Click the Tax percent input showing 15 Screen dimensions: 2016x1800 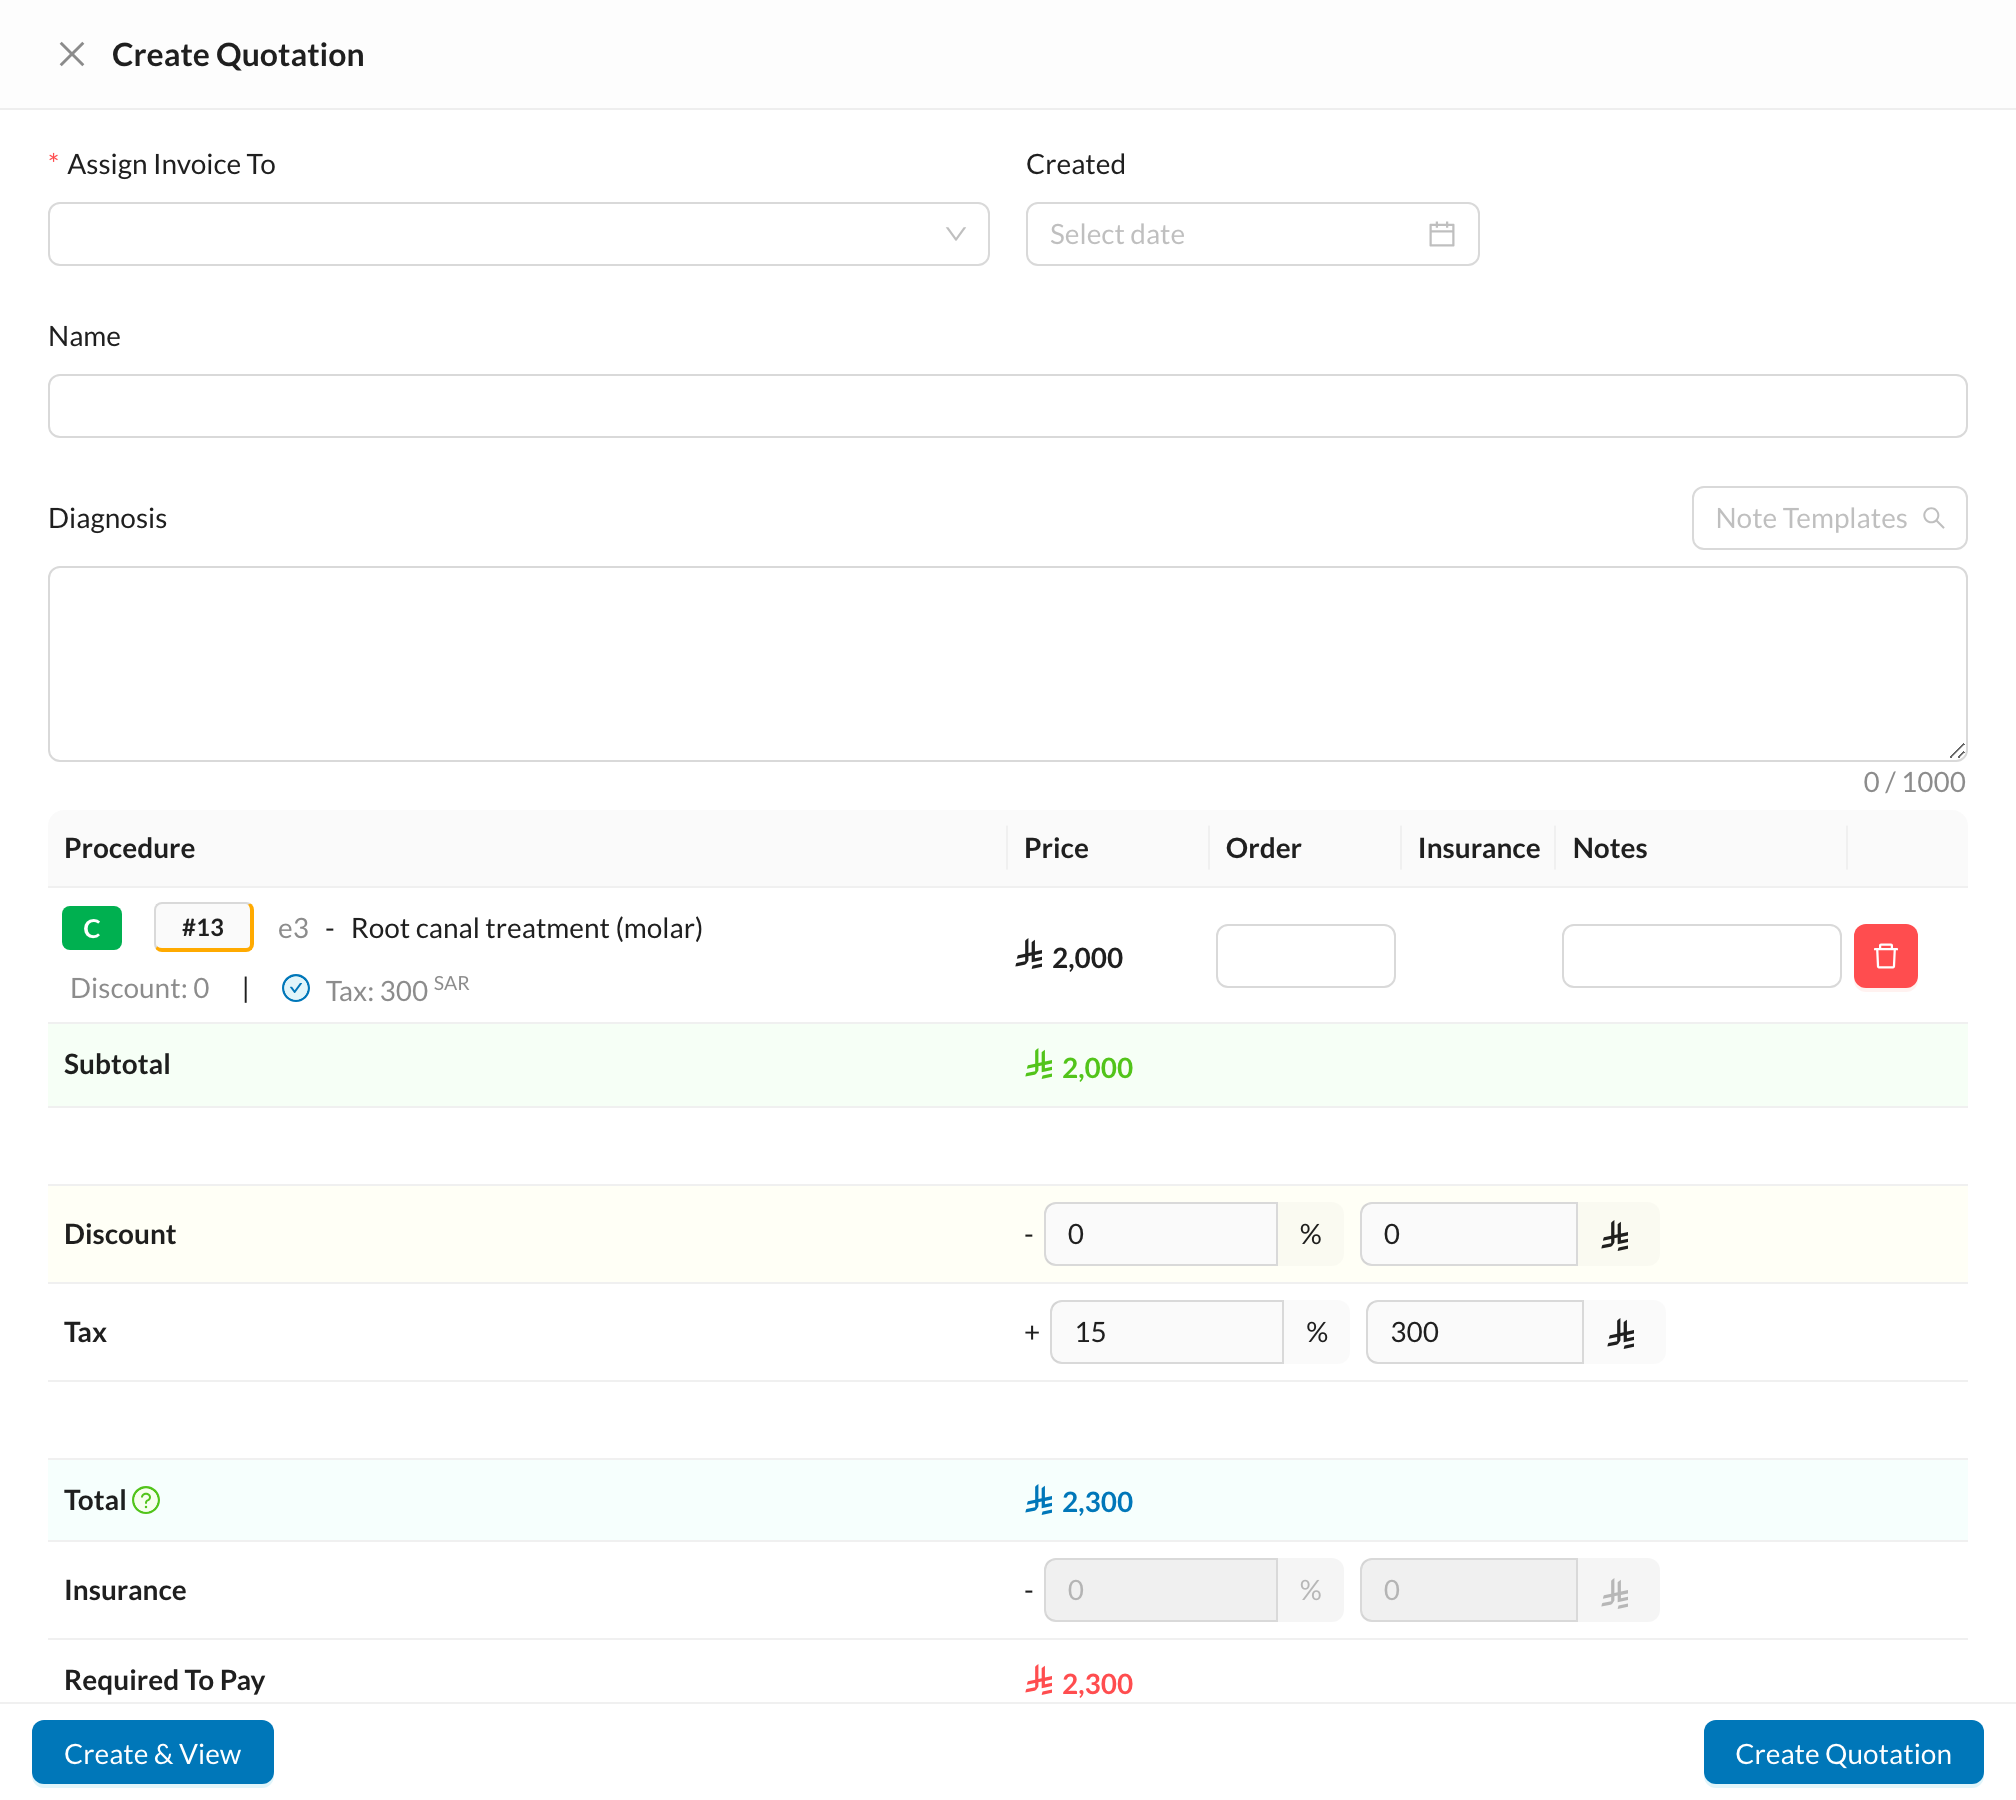(x=1166, y=1332)
